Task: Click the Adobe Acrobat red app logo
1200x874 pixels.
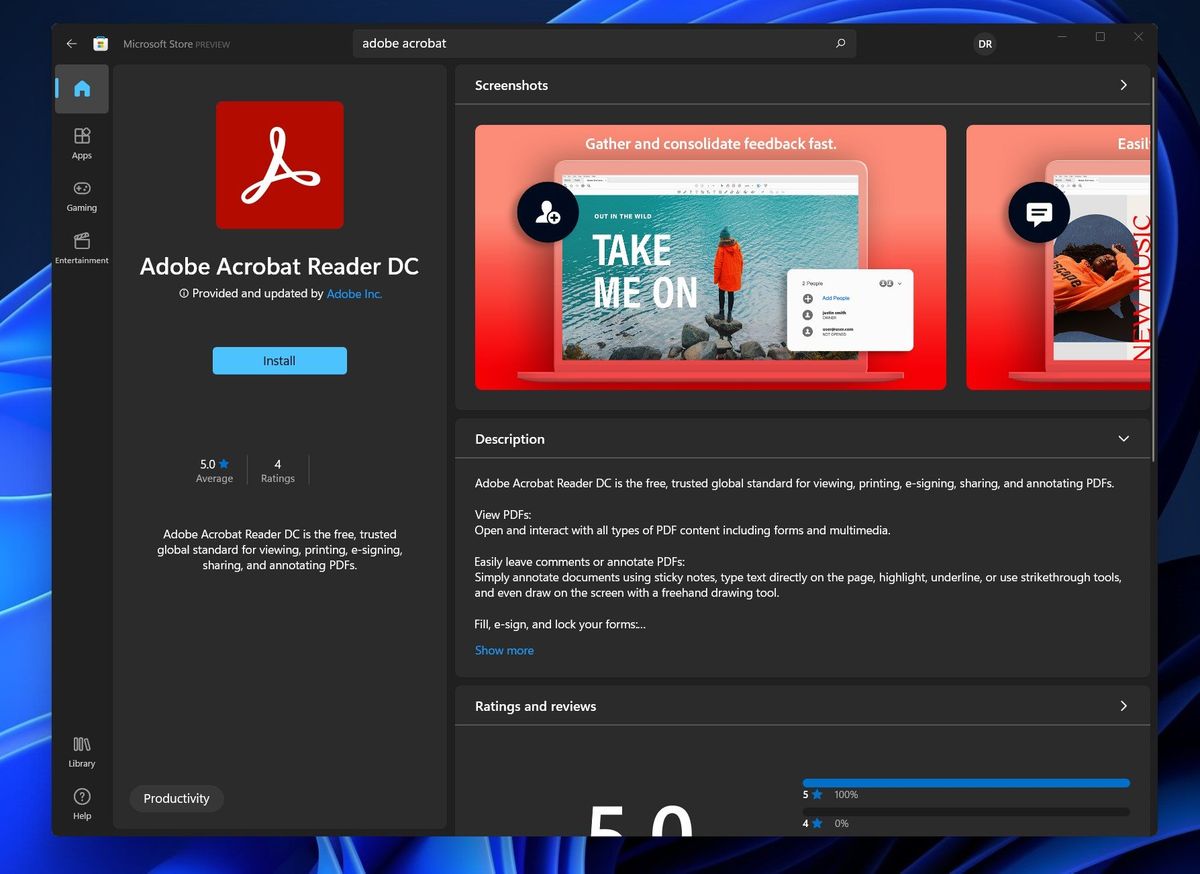Action: tap(279, 165)
